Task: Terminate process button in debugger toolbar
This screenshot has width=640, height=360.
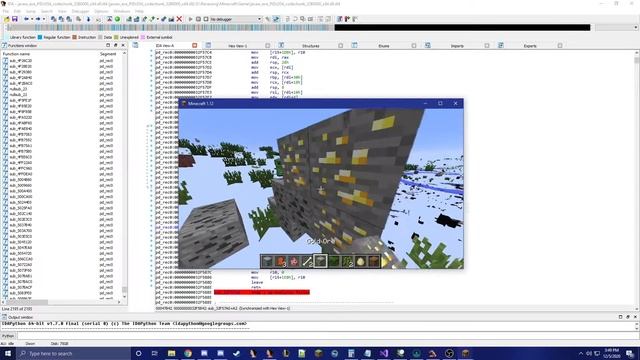Action: [206, 19]
